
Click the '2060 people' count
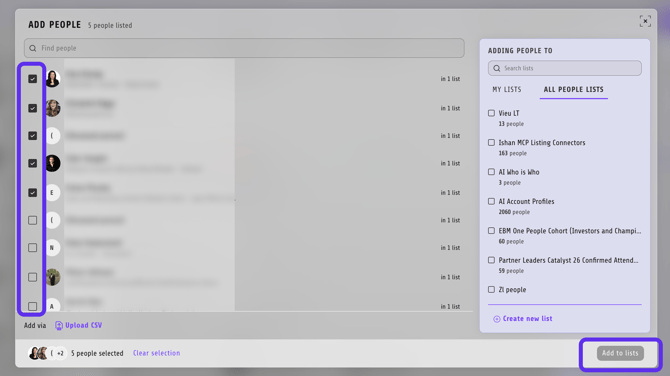[514, 212]
